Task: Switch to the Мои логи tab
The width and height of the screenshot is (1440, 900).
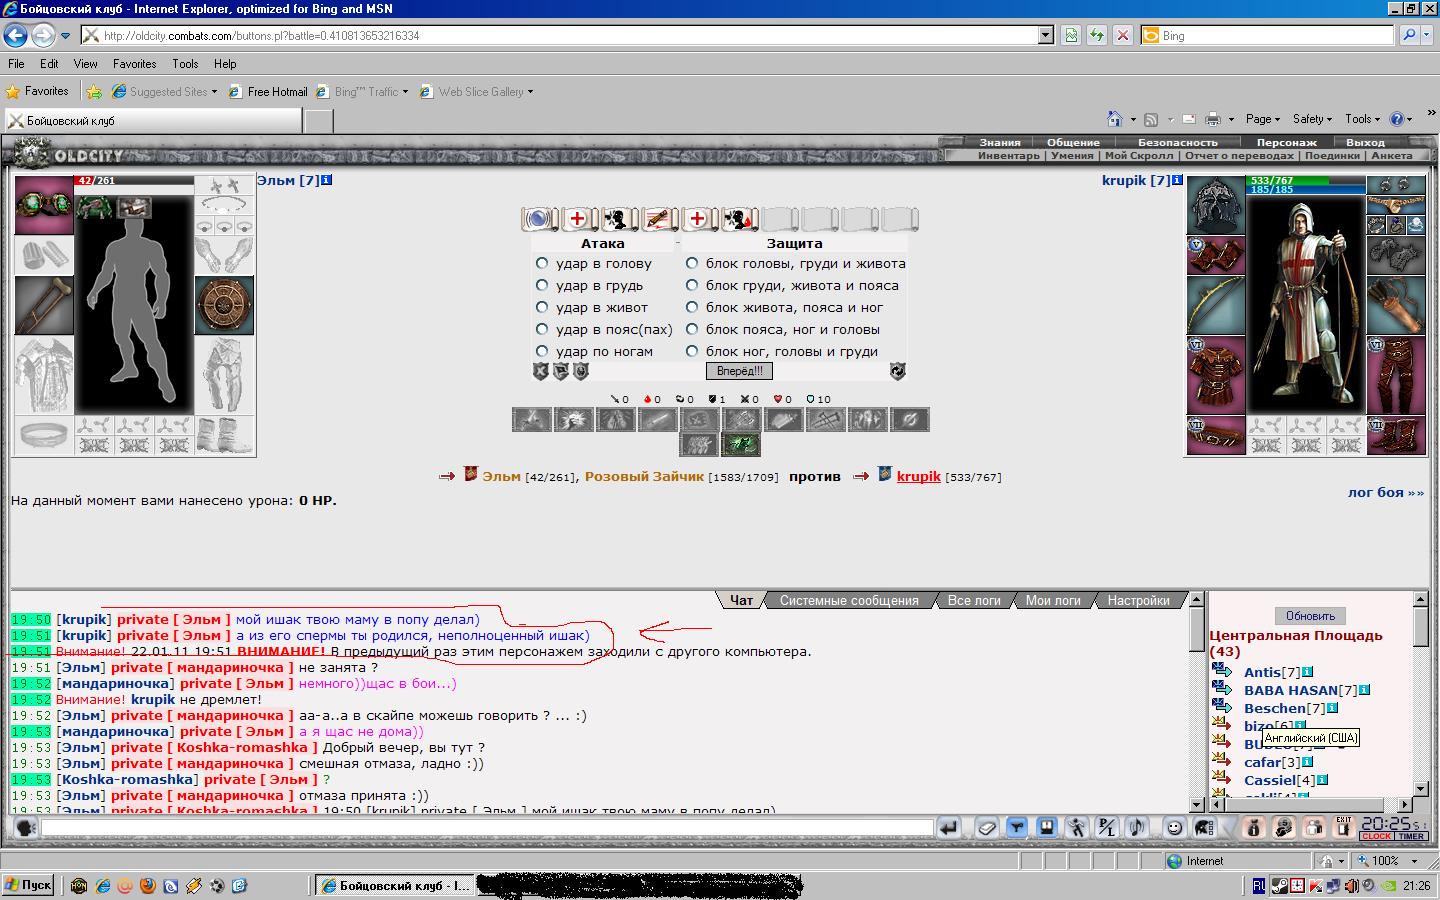Action: pyautogui.click(x=1053, y=600)
